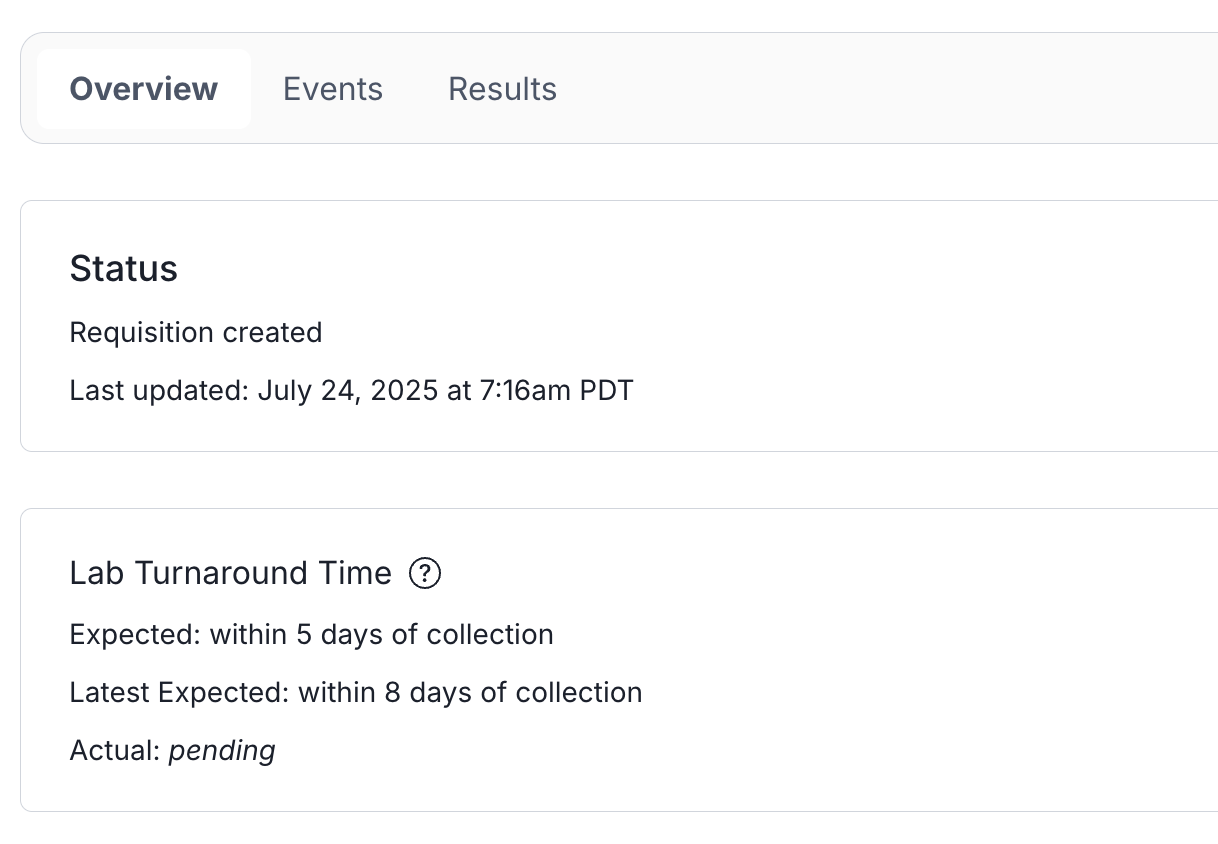1218x844 pixels.
Task: Click the 'within 8 days of collection' text
Action: [470, 692]
